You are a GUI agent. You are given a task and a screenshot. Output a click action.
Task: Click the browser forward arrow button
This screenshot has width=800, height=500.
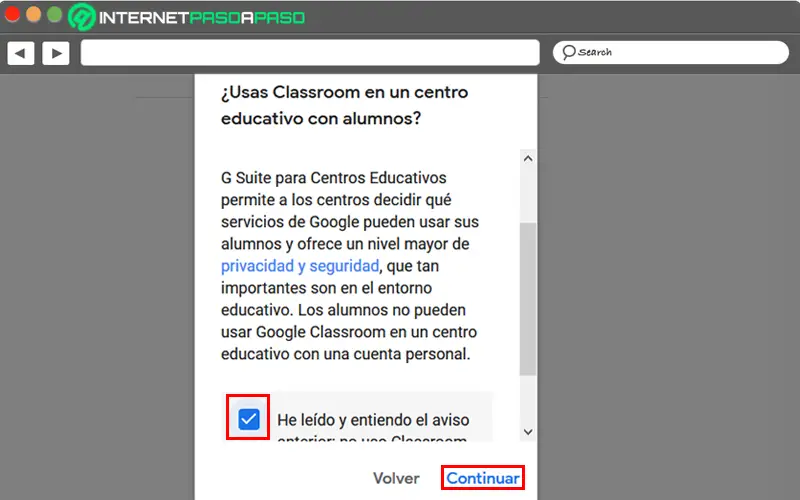click(56, 53)
